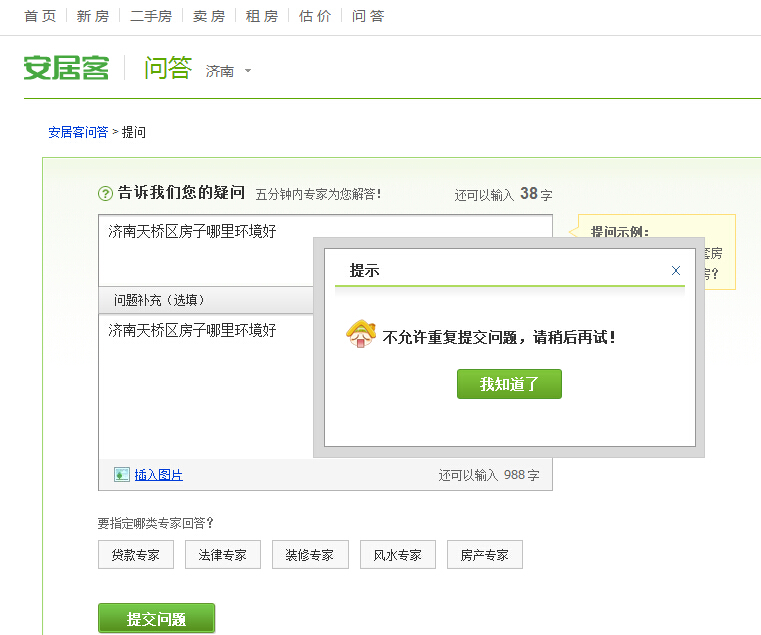Select the 卖房 navigation item

[x=209, y=17]
